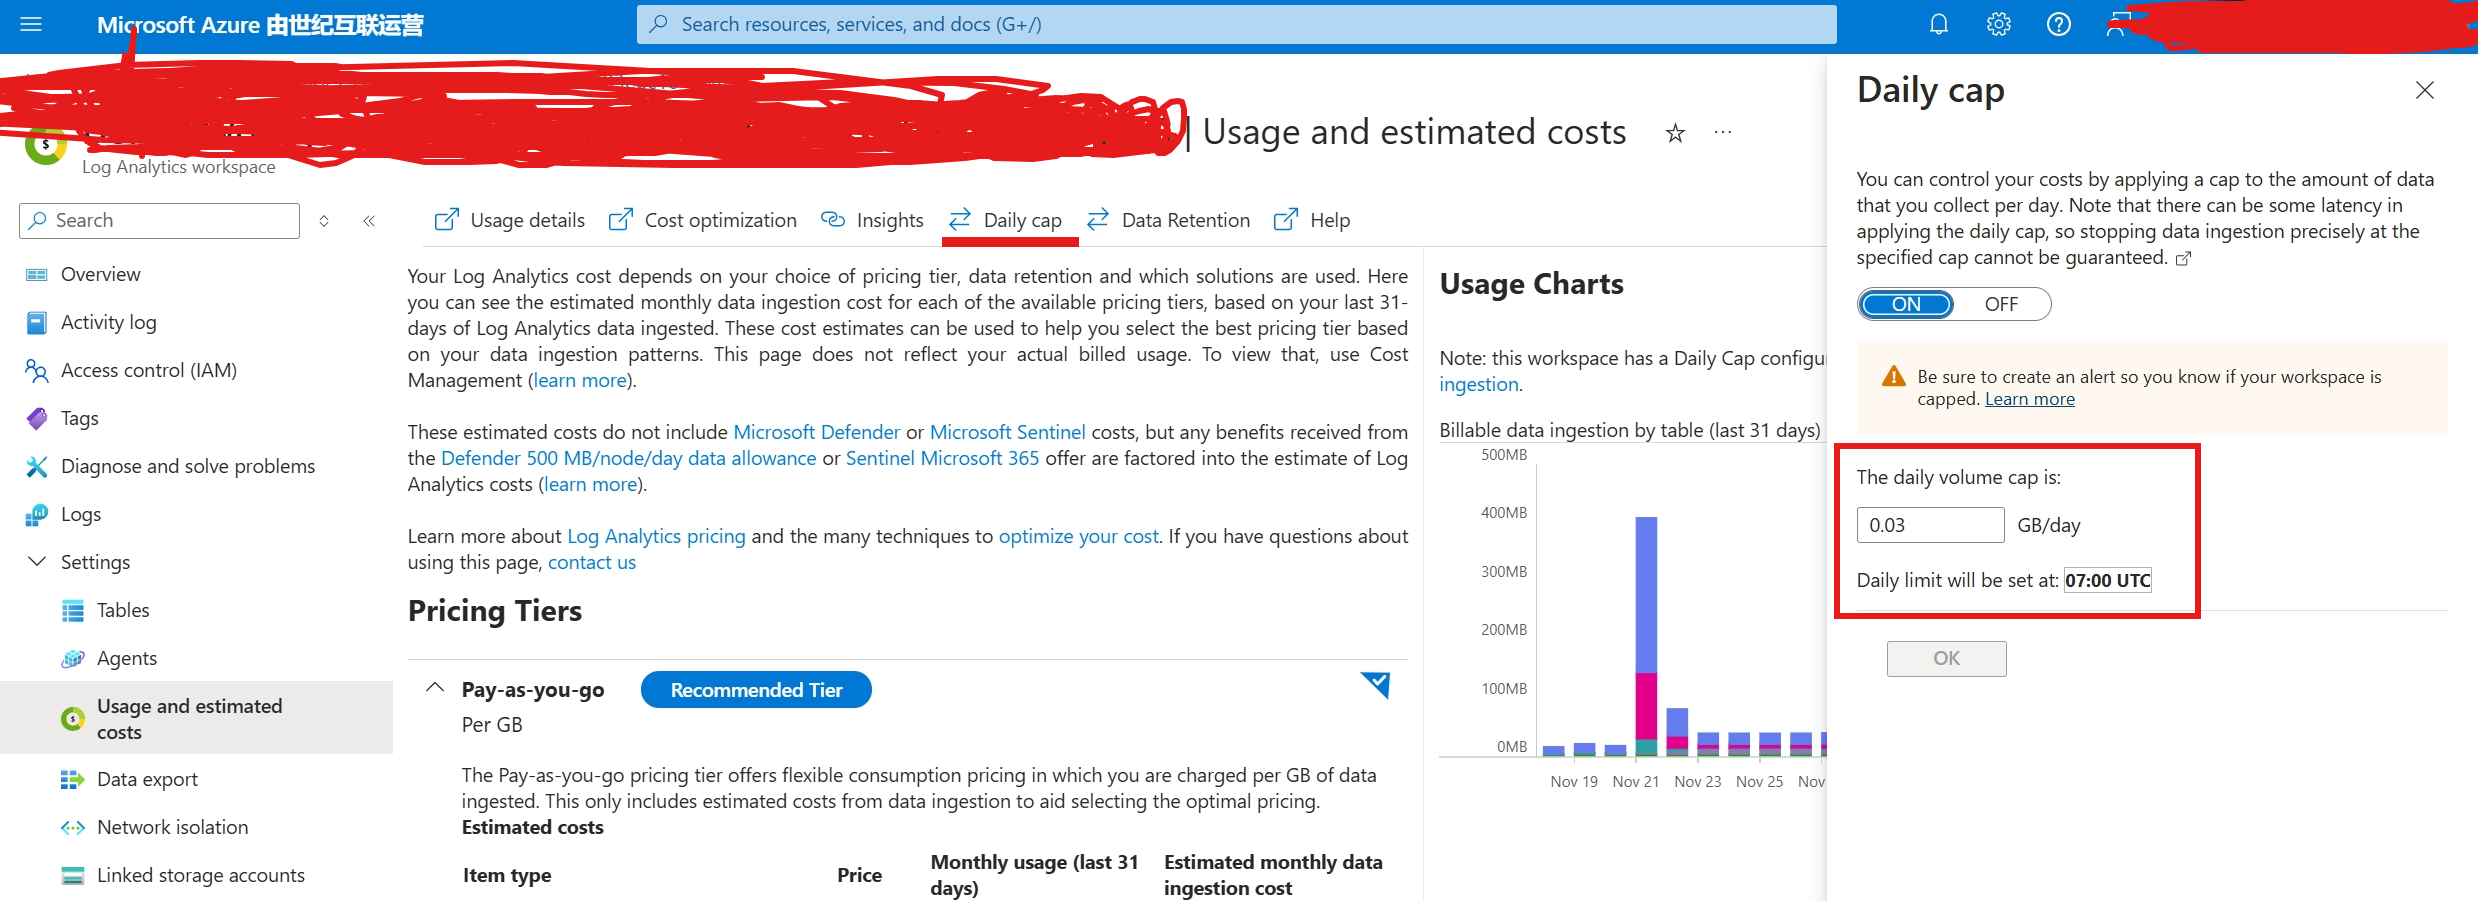The height and width of the screenshot is (901, 2478).
Task: Favorite this page with star icon
Action: [x=1675, y=133]
